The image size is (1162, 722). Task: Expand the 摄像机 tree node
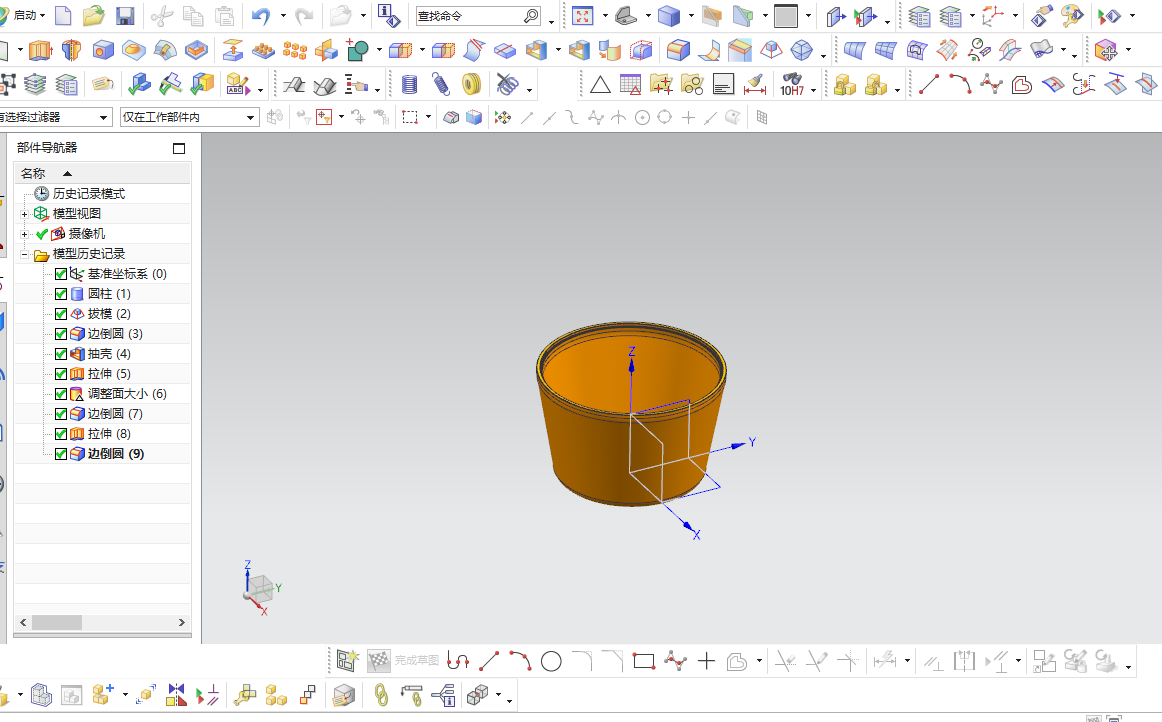(x=24, y=234)
